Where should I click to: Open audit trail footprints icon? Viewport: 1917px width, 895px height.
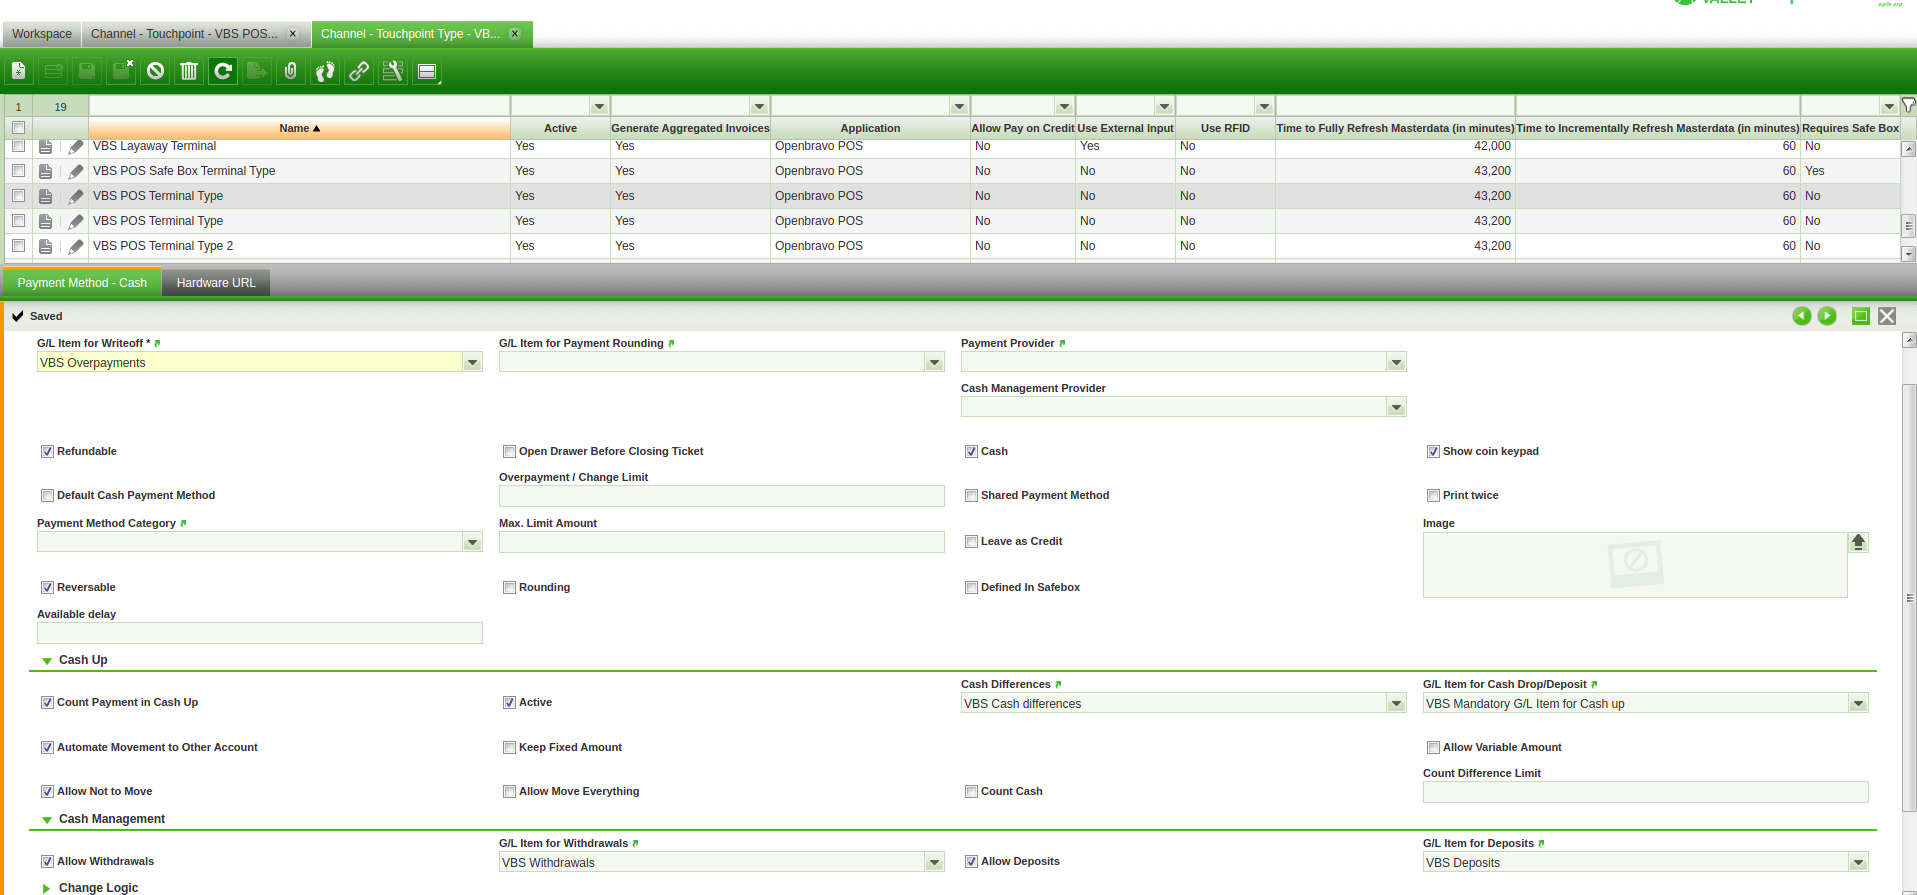coord(325,71)
